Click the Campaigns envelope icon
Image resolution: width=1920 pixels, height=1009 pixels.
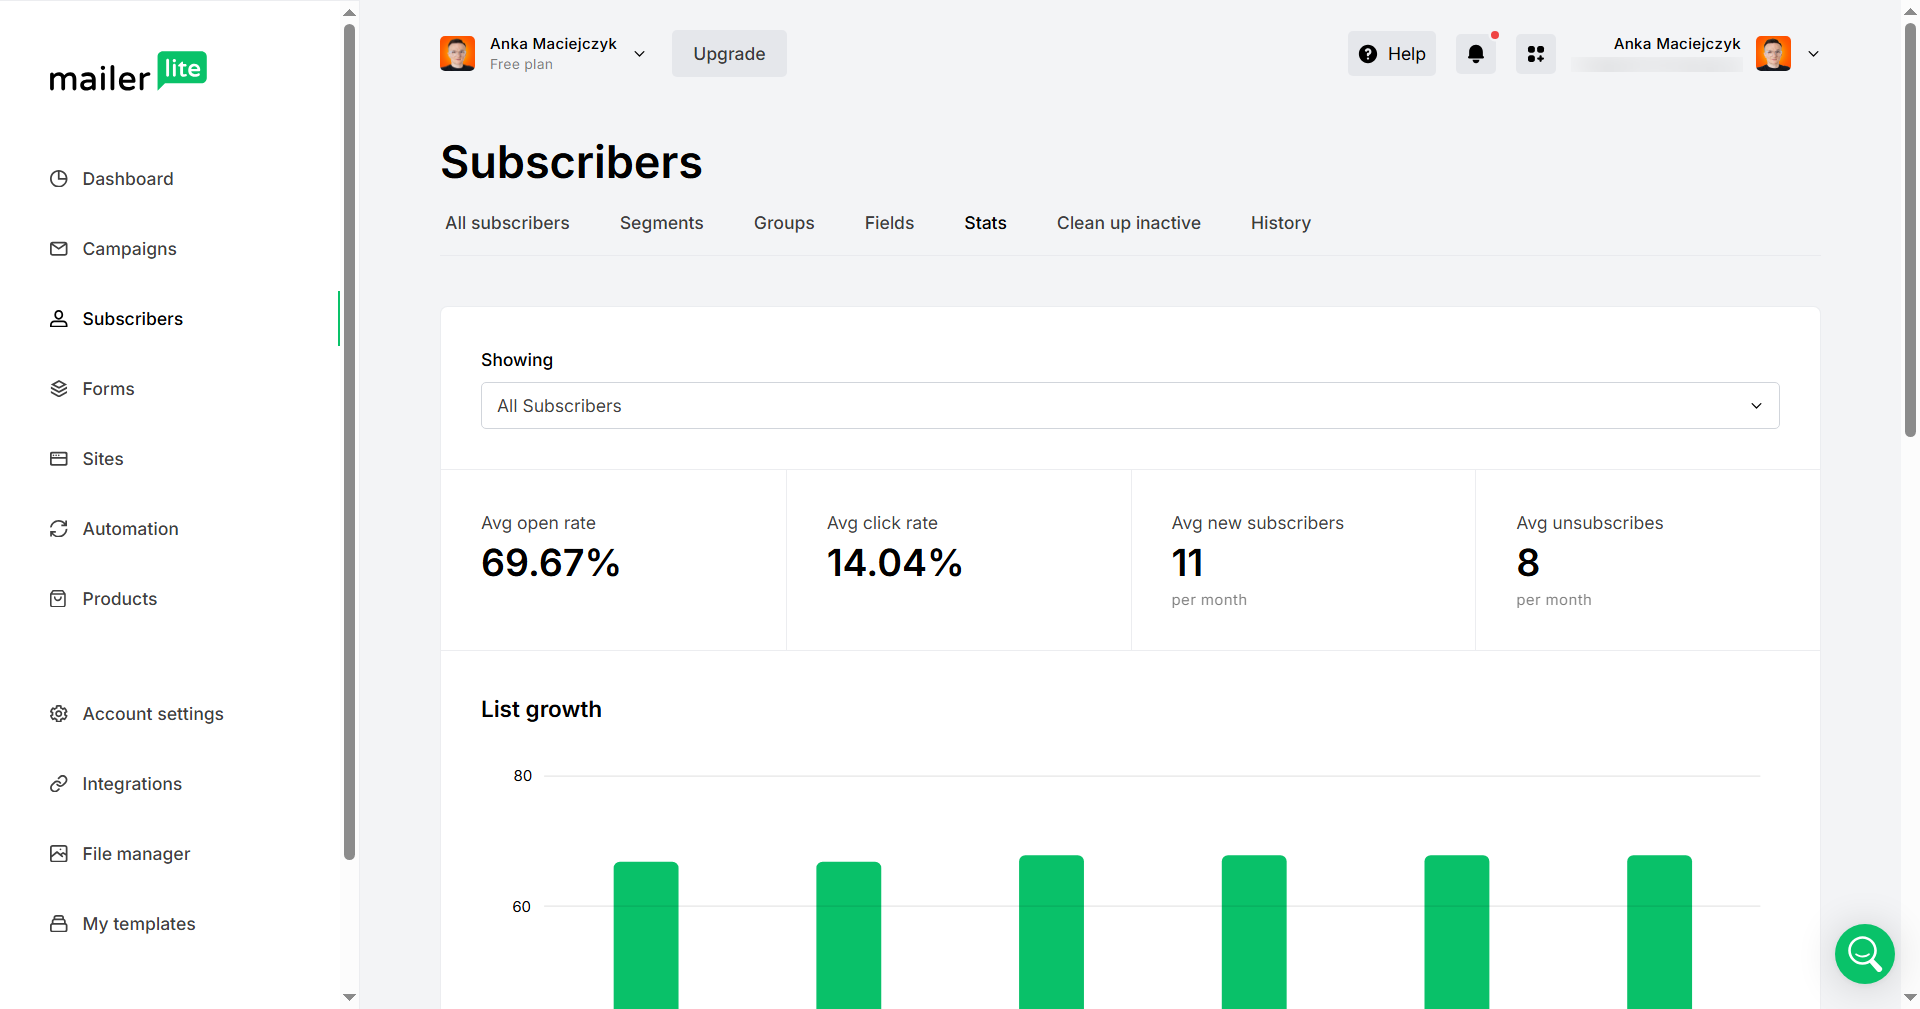point(59,249)
